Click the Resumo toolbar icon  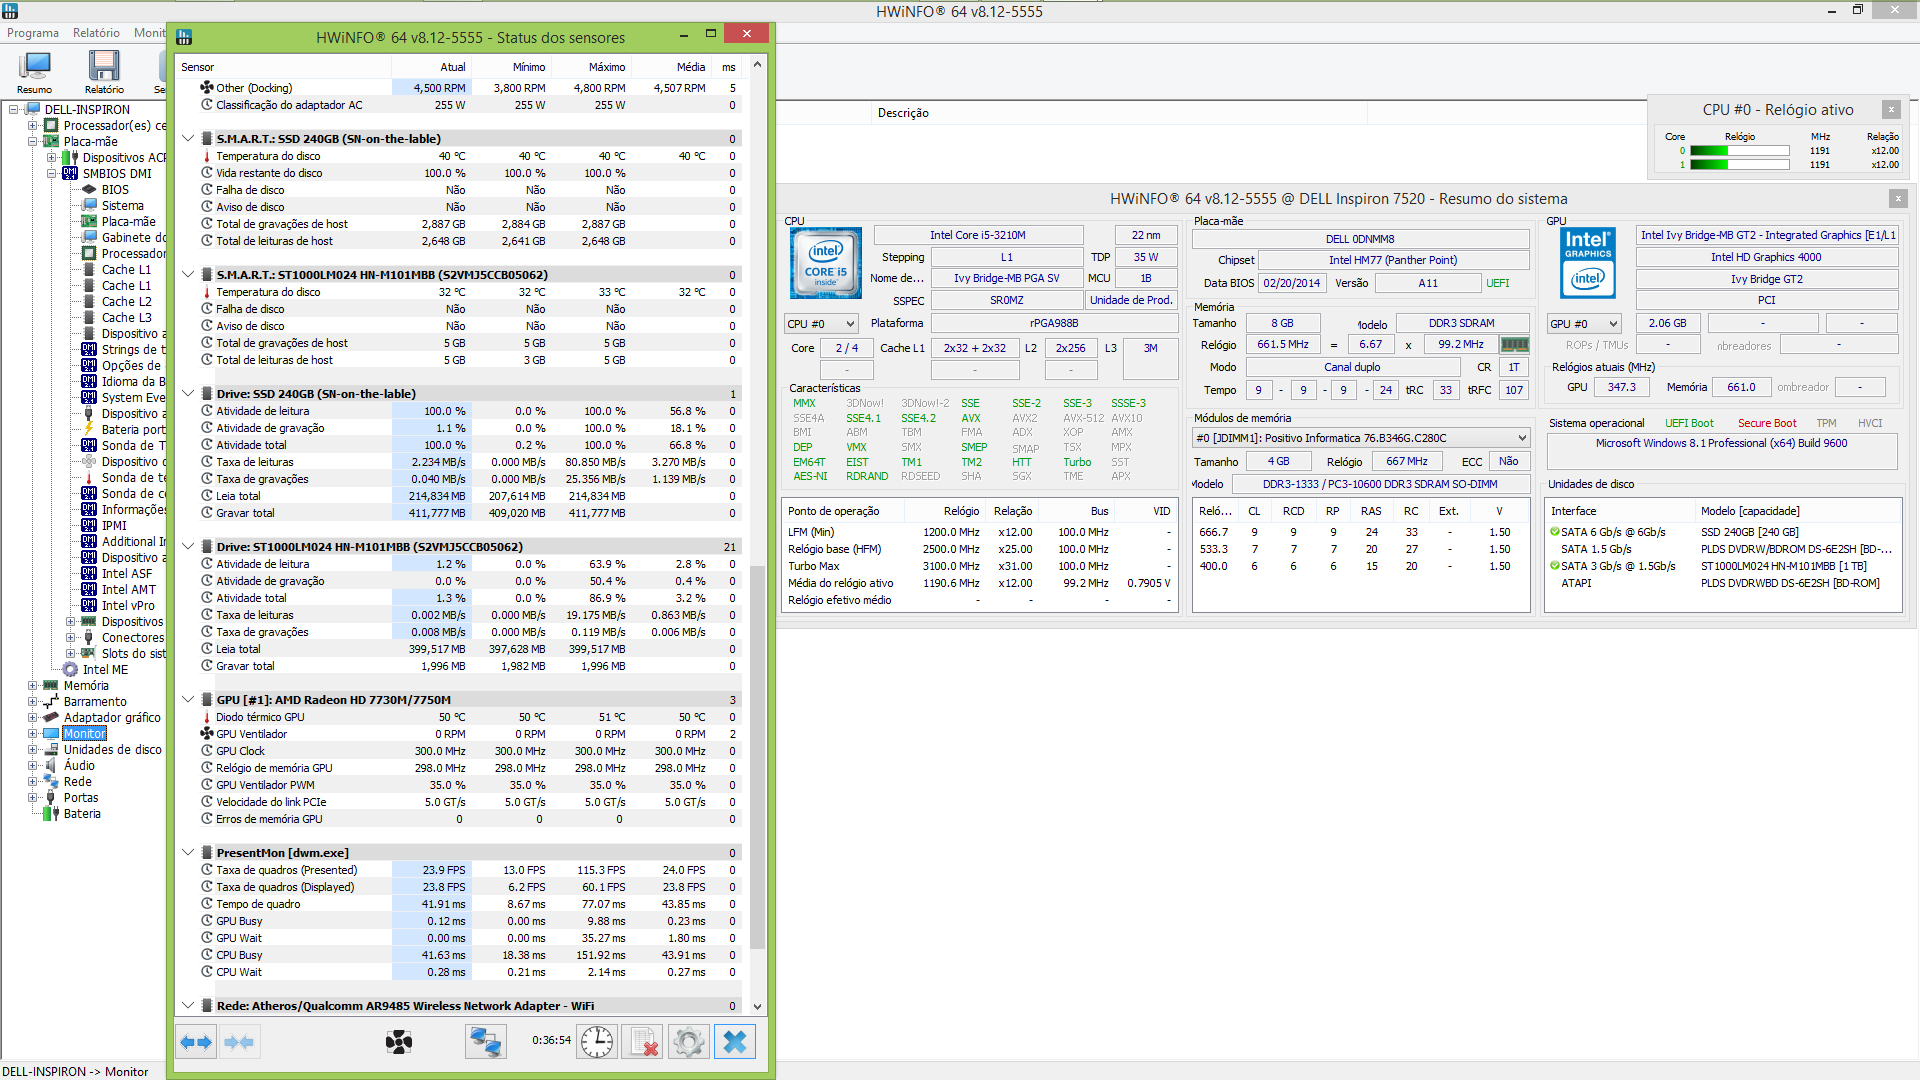35,71
